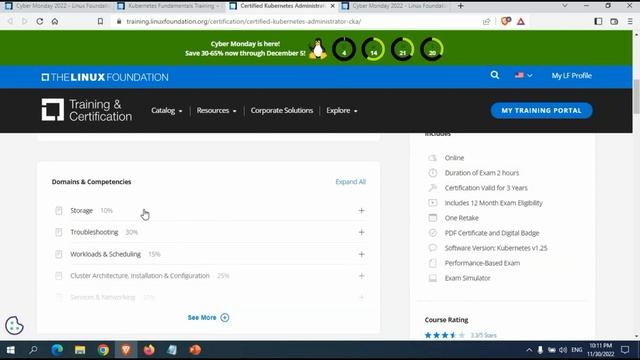Open a new browser tab
Screen dimensions: 640x360
tap(460, 6)
